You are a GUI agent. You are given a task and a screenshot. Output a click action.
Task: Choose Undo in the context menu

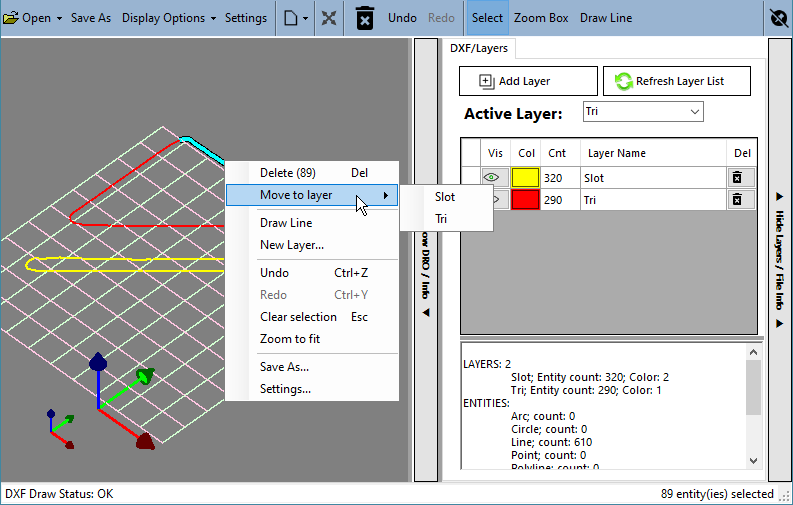tap(312, 273)
